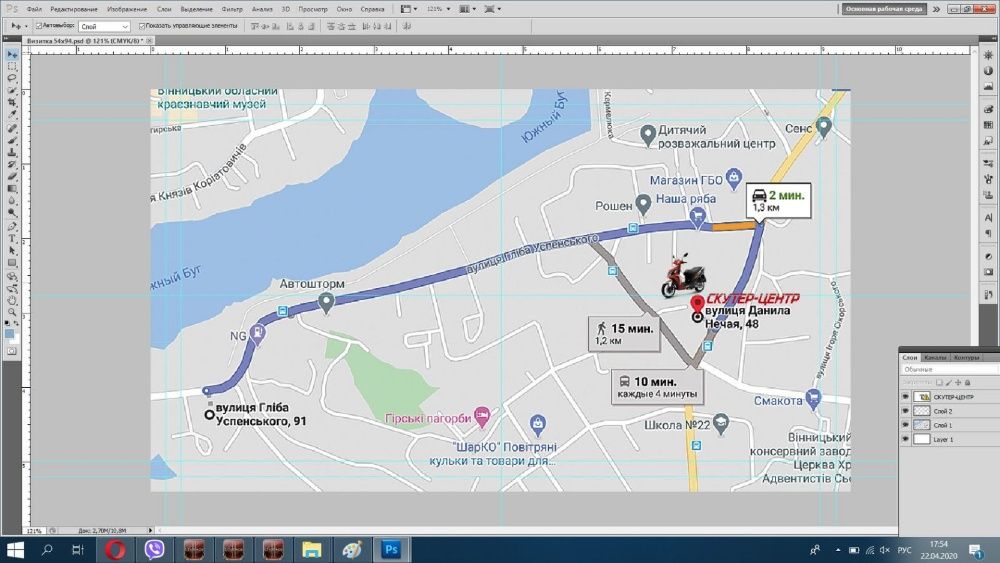Screen dimensions: 1000x563
Task: Open the Paragraph panel icon
Action: point(988,233)
